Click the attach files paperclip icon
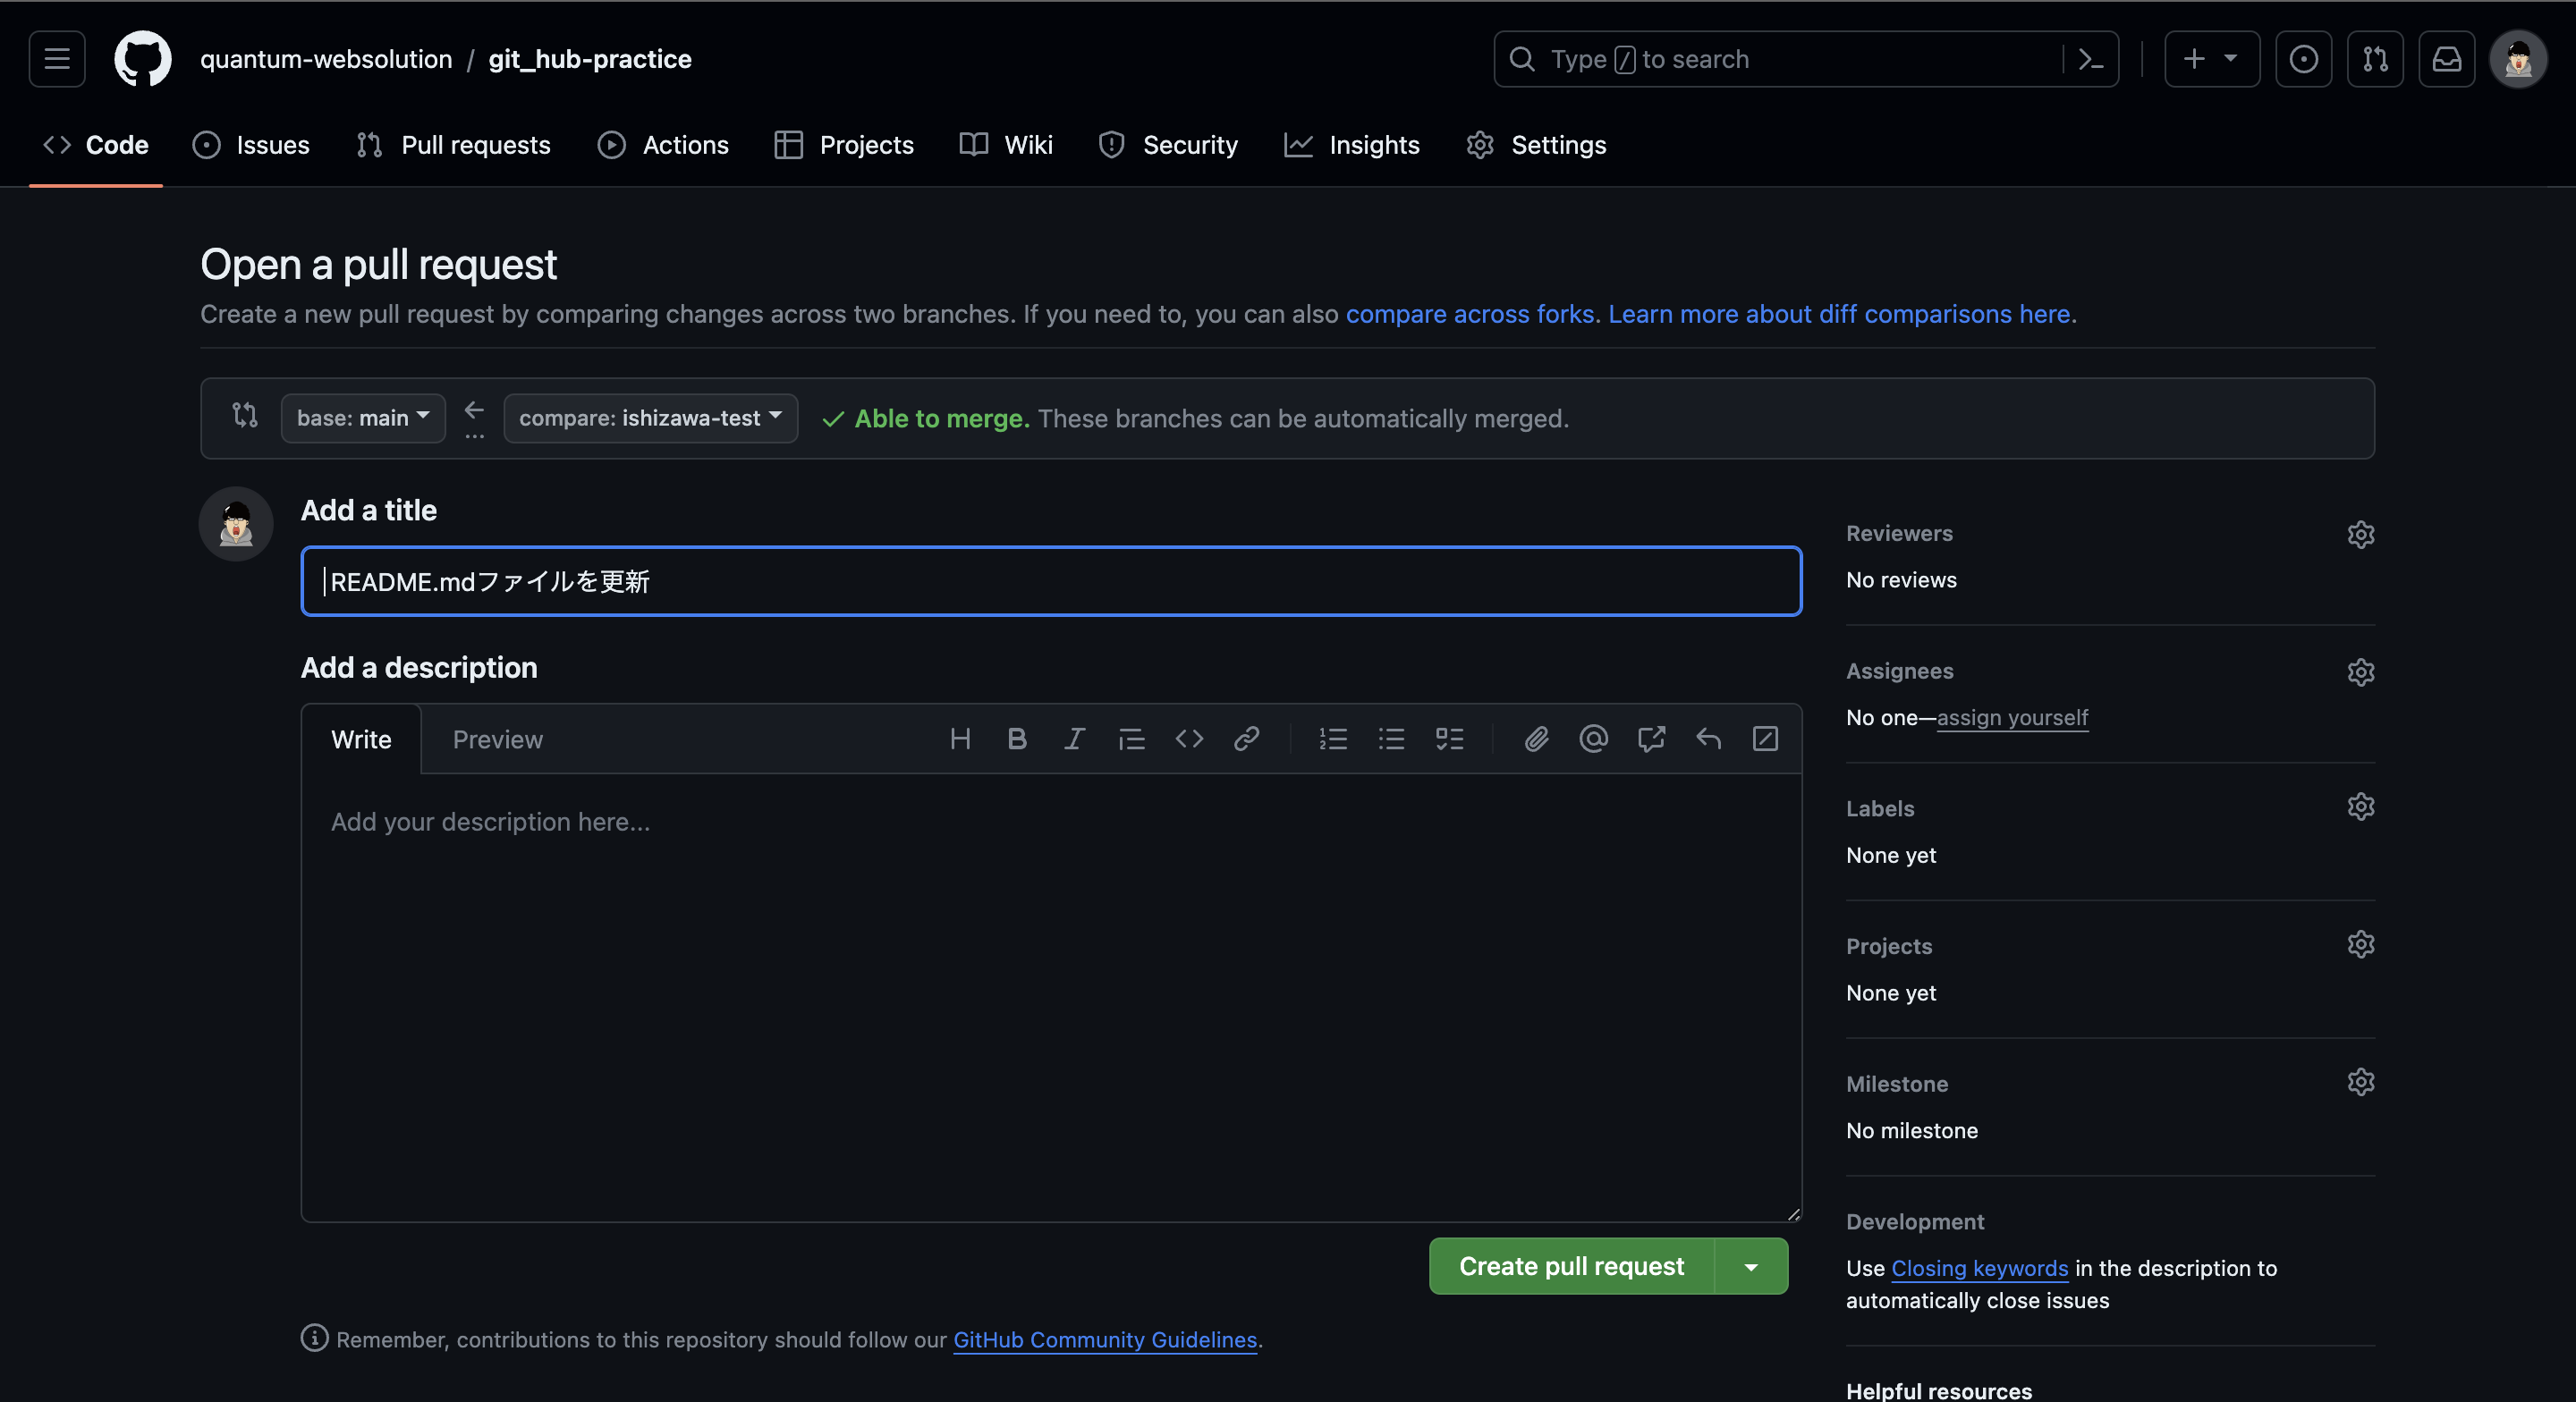The width and height of the screenshot is (2576, 1402). [1536, 739]
